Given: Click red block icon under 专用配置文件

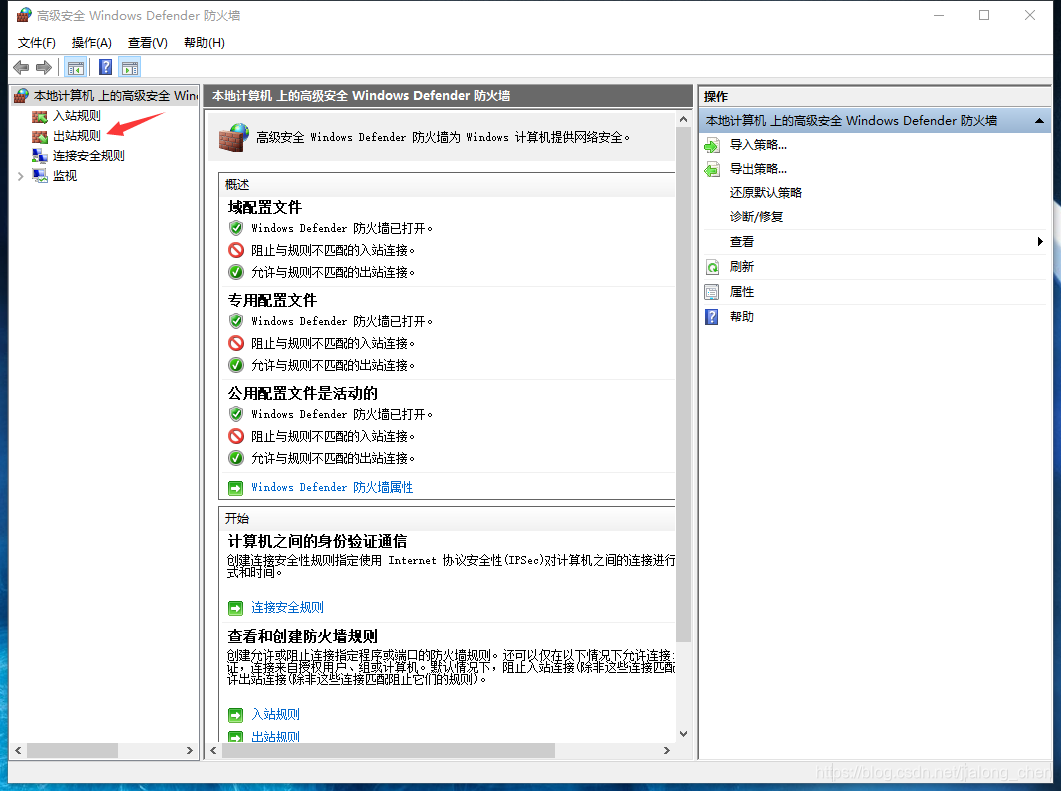Looking at the screenshot, I should (235, 343).
